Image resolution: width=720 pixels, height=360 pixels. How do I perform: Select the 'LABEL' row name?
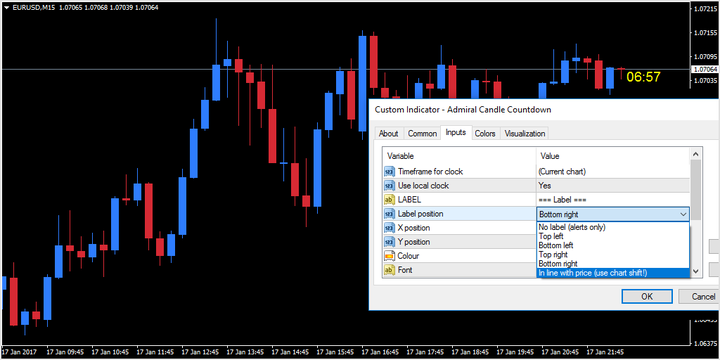[409, 200]
